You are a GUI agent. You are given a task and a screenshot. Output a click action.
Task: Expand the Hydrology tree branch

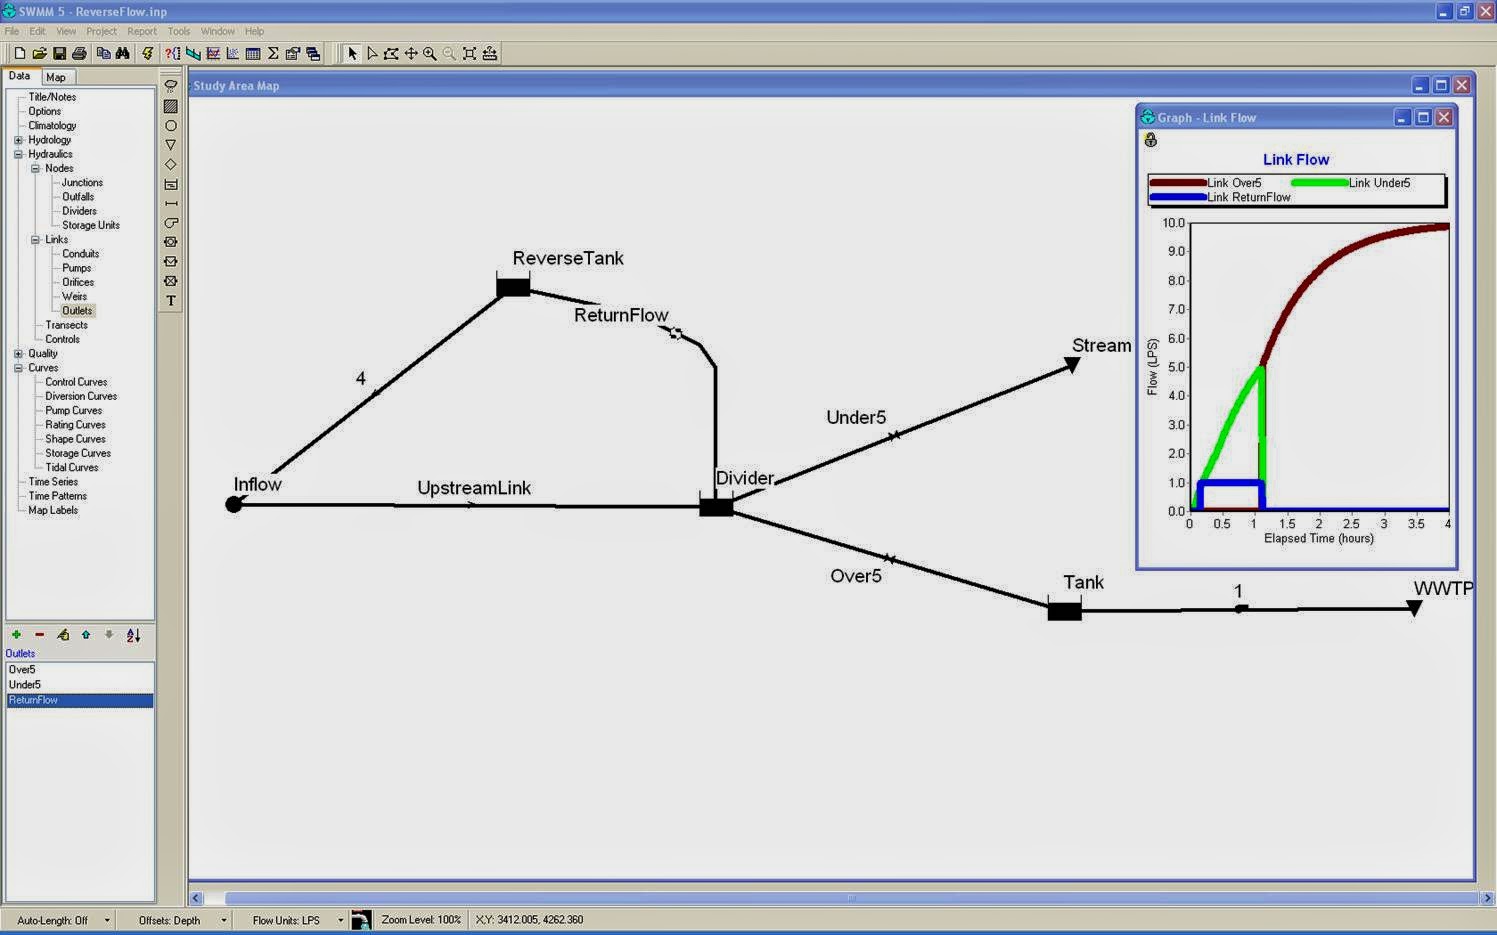(x=17, y=139)
